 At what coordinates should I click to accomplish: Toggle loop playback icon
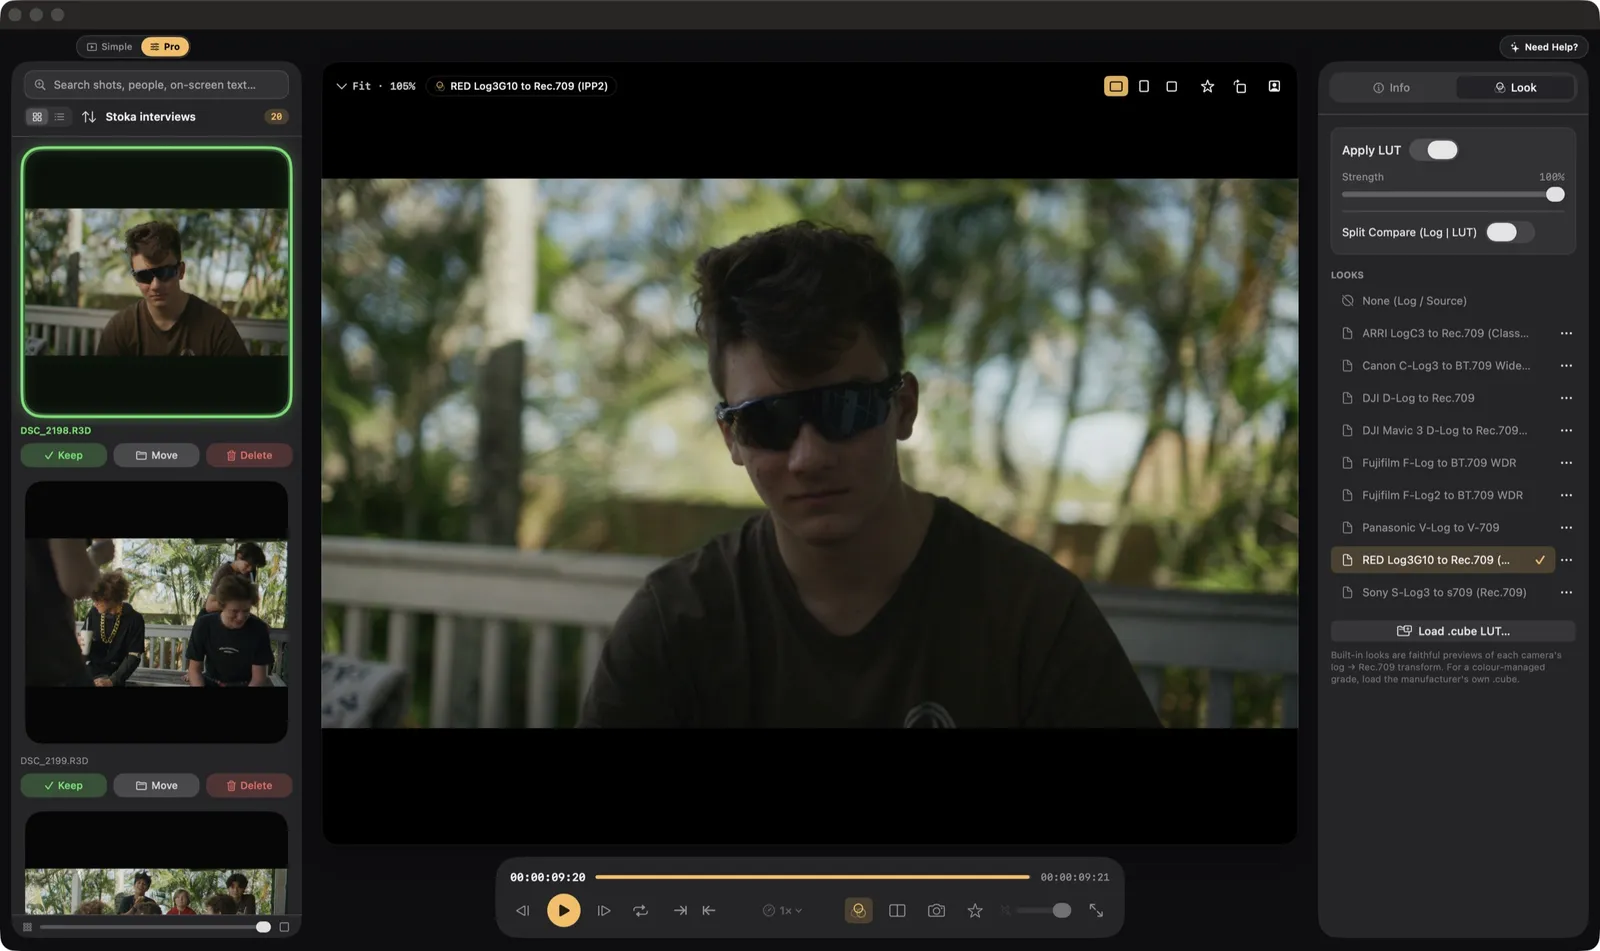click(641, 911)
